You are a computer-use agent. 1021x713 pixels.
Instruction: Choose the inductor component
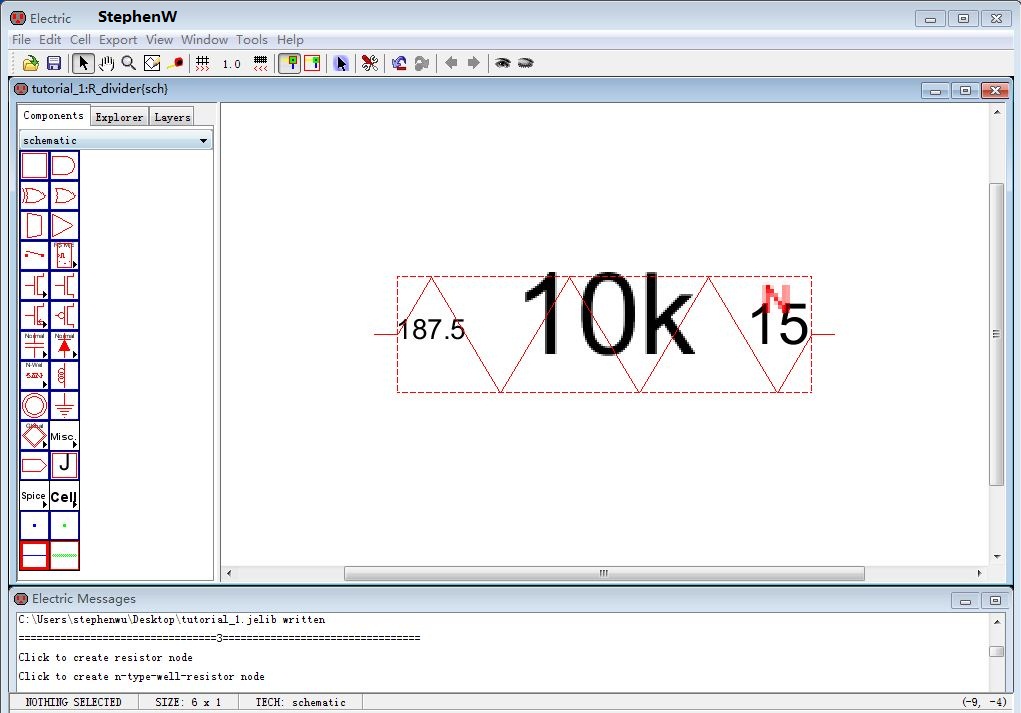64,375
